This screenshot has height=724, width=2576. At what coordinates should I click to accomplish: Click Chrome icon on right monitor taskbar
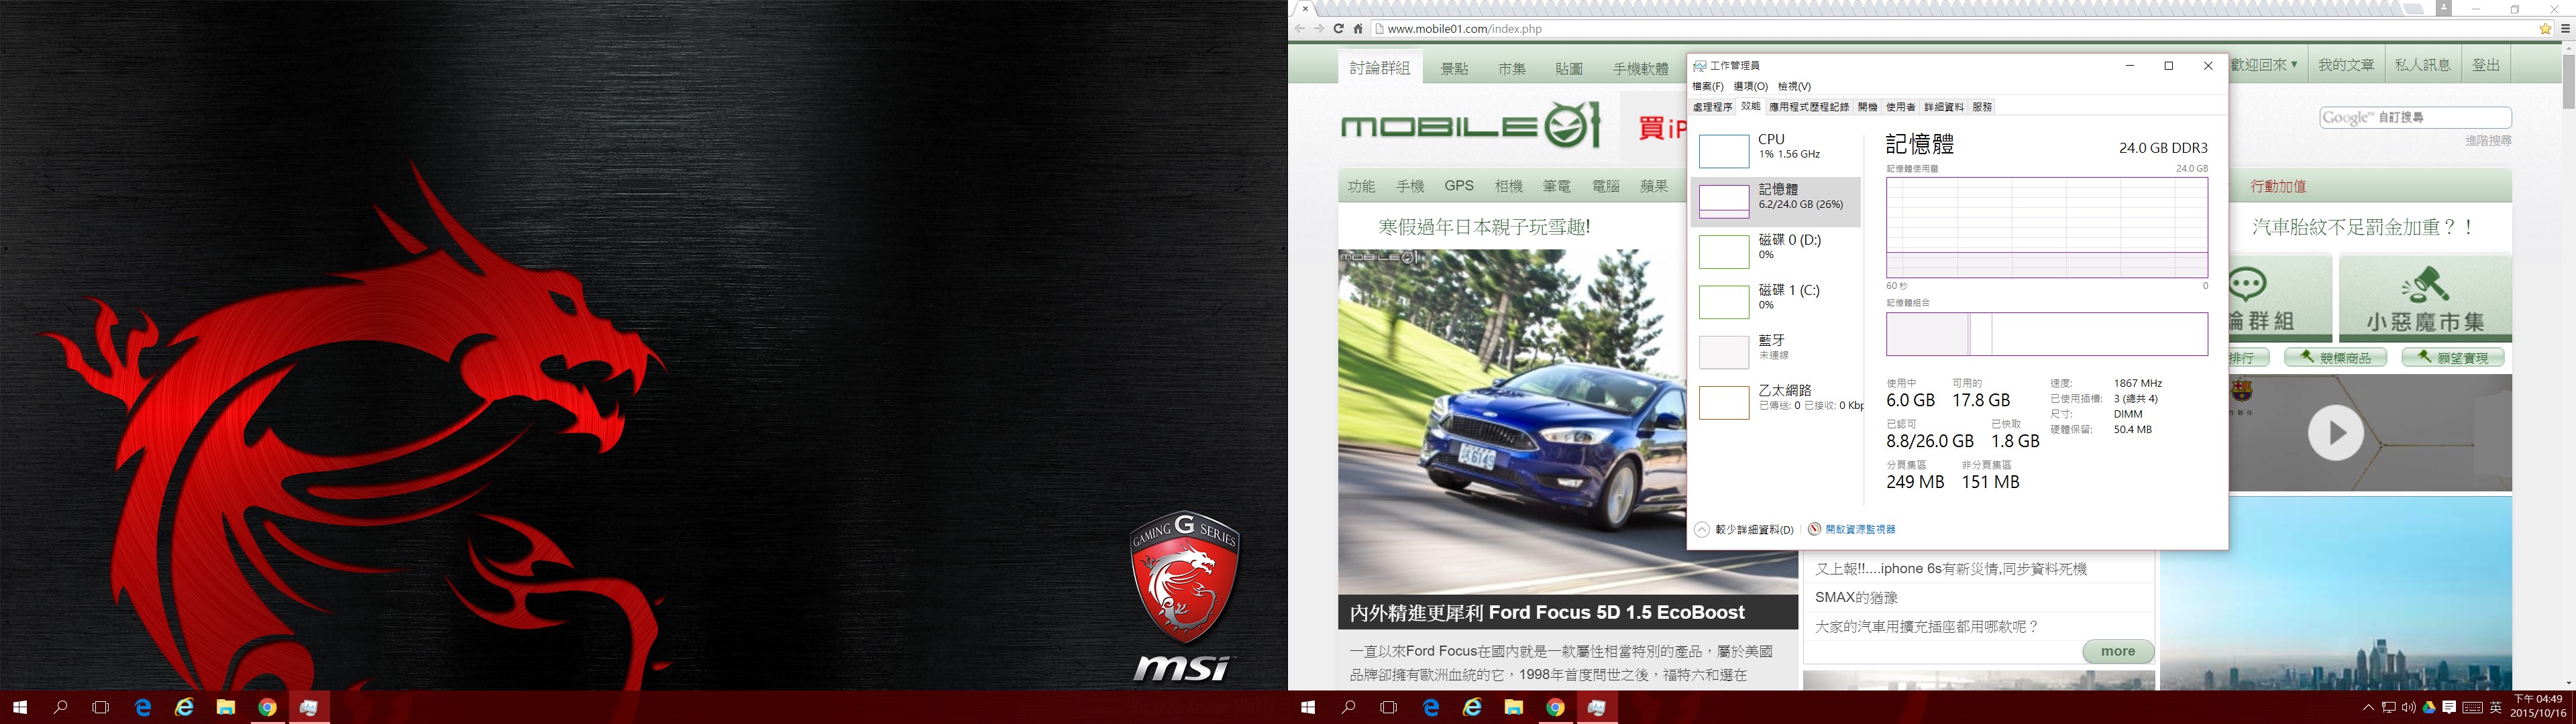point(1555,707)
